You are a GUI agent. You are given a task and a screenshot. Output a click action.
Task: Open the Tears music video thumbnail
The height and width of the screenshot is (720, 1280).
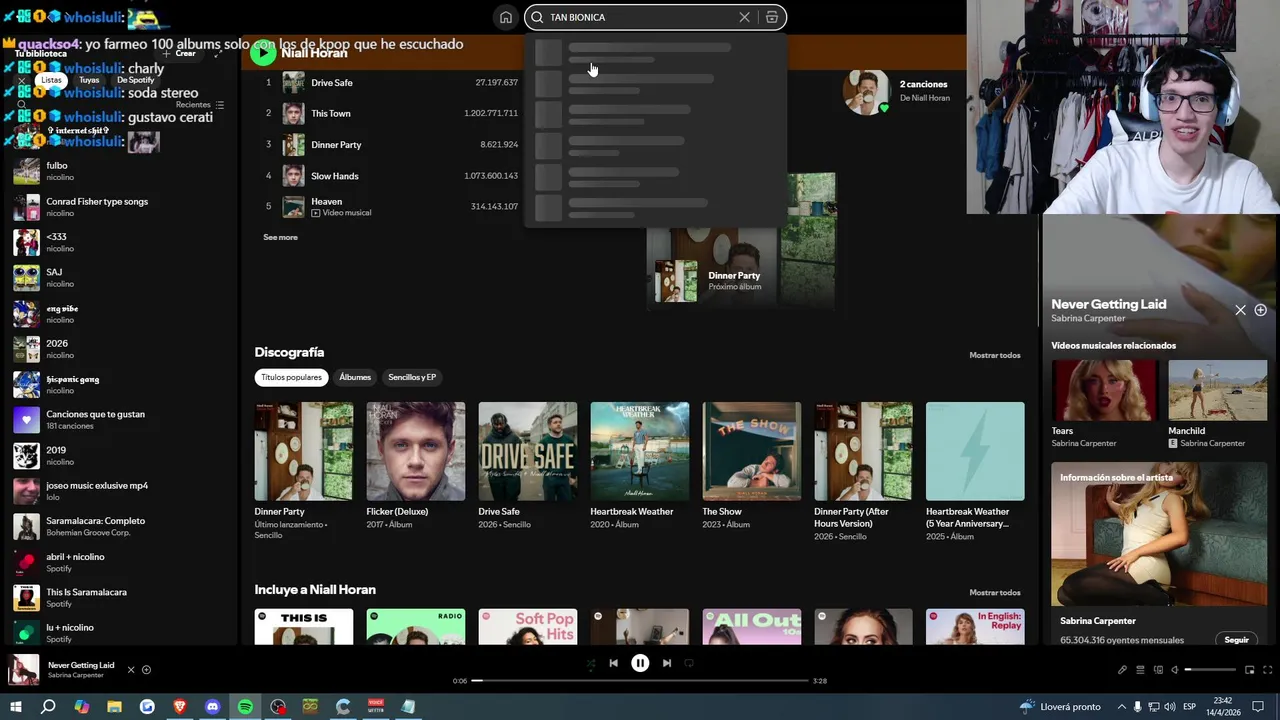click(x=1103, y=390)
